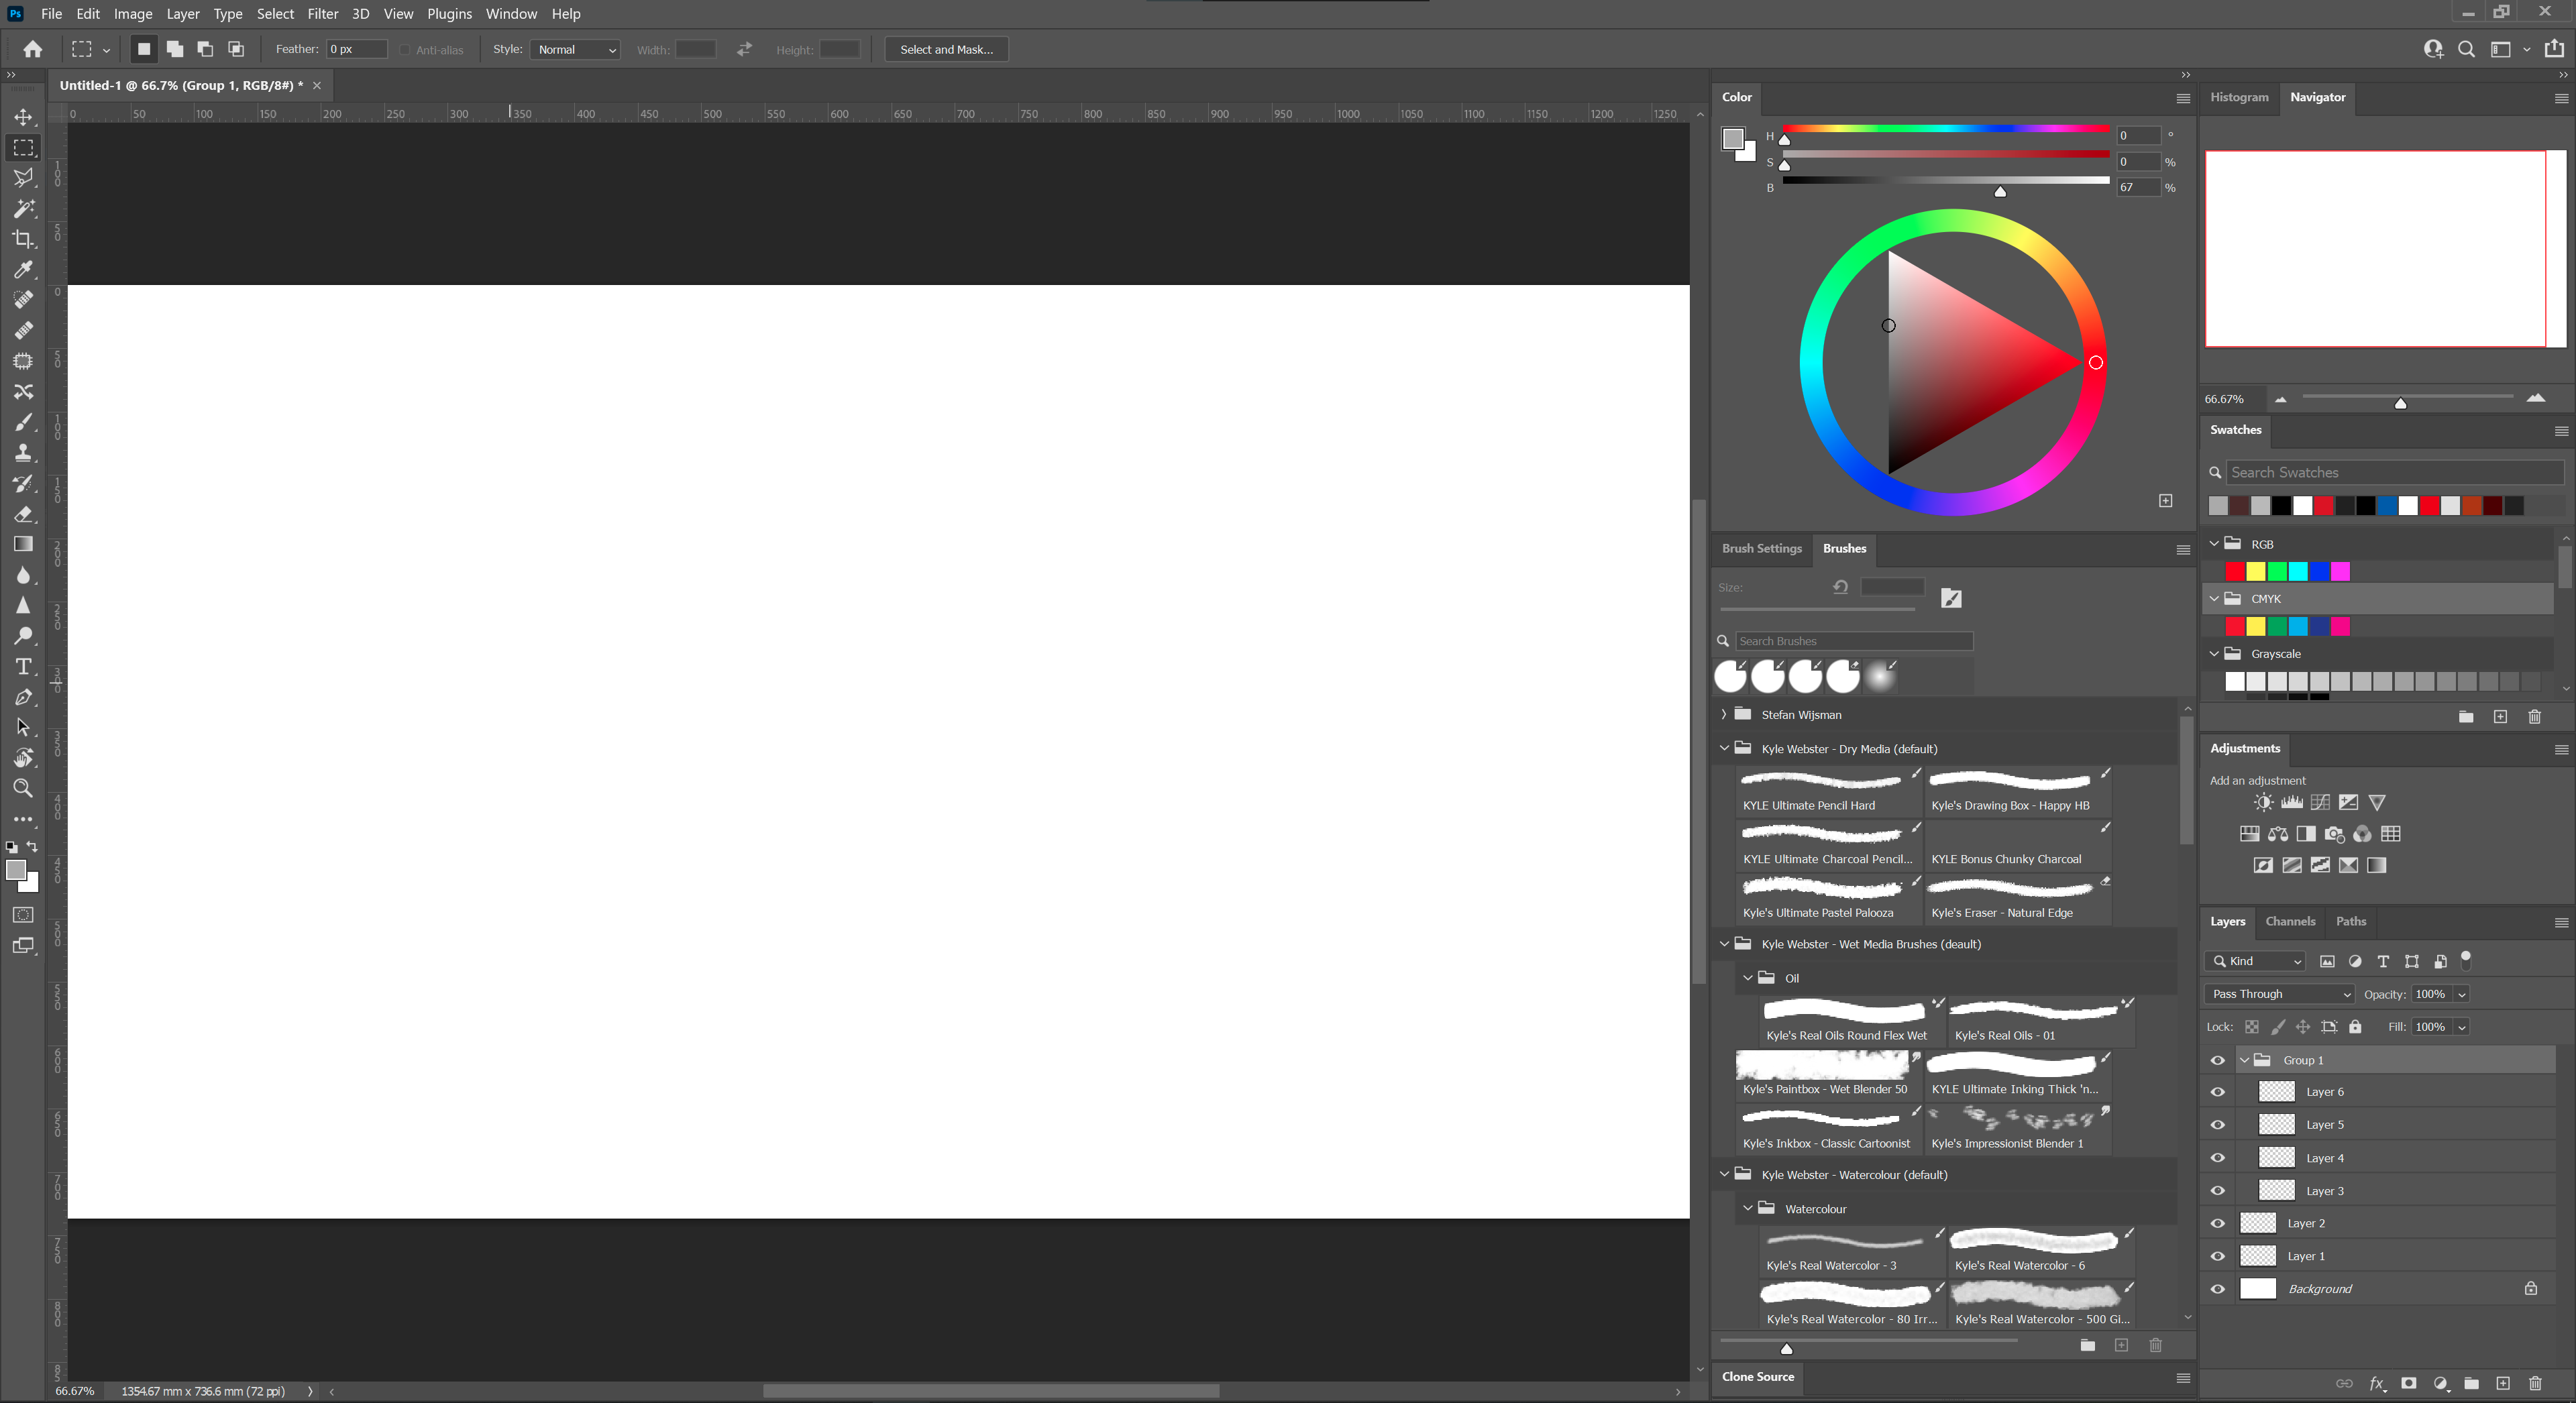Select the Gradient tool
This screenshot has height=1403, width=2576.
(x=23, y=544)
